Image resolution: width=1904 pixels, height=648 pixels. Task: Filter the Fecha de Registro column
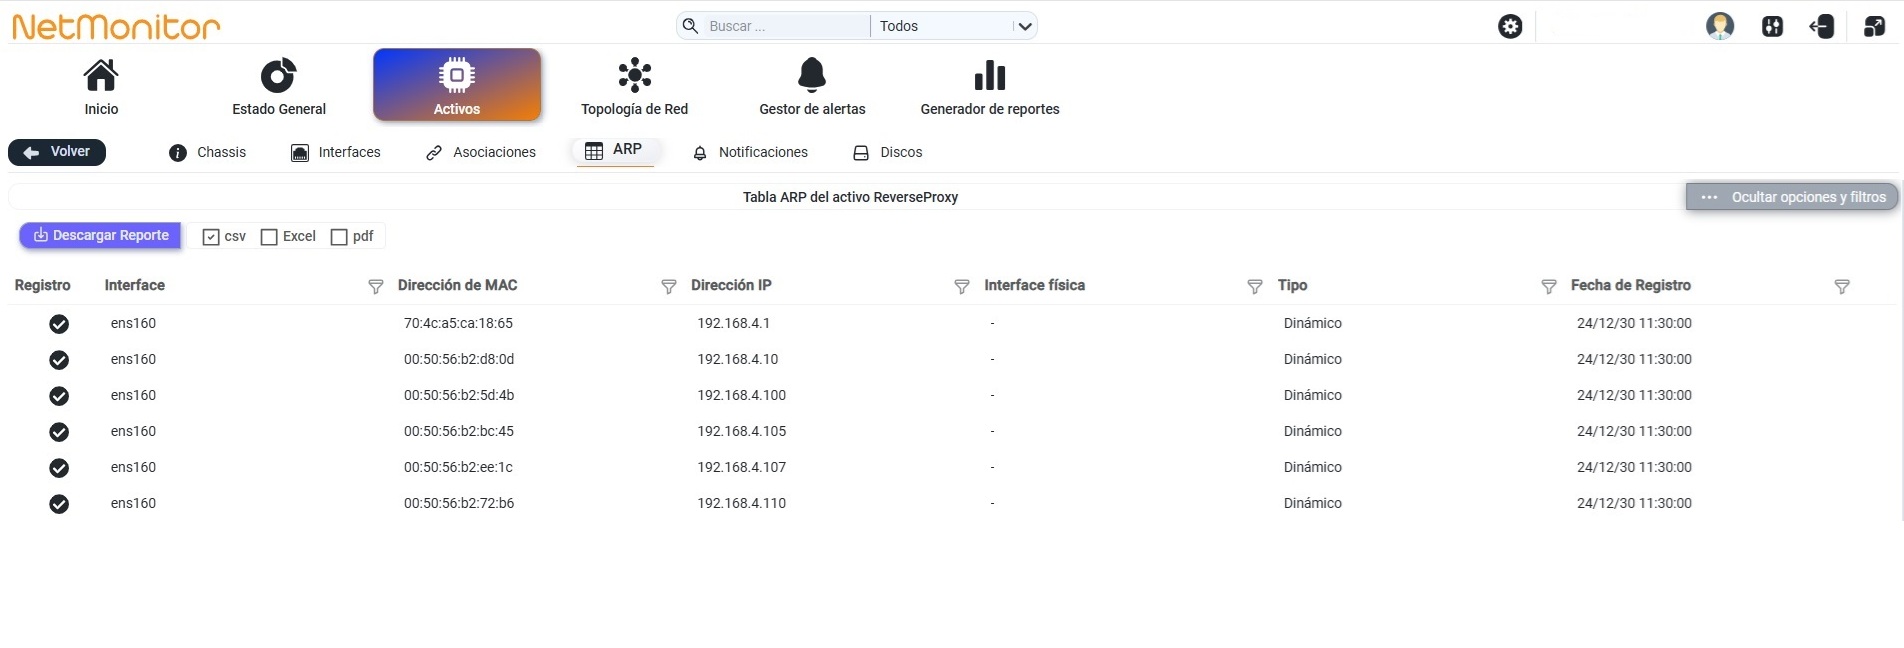click(1842, 287)
